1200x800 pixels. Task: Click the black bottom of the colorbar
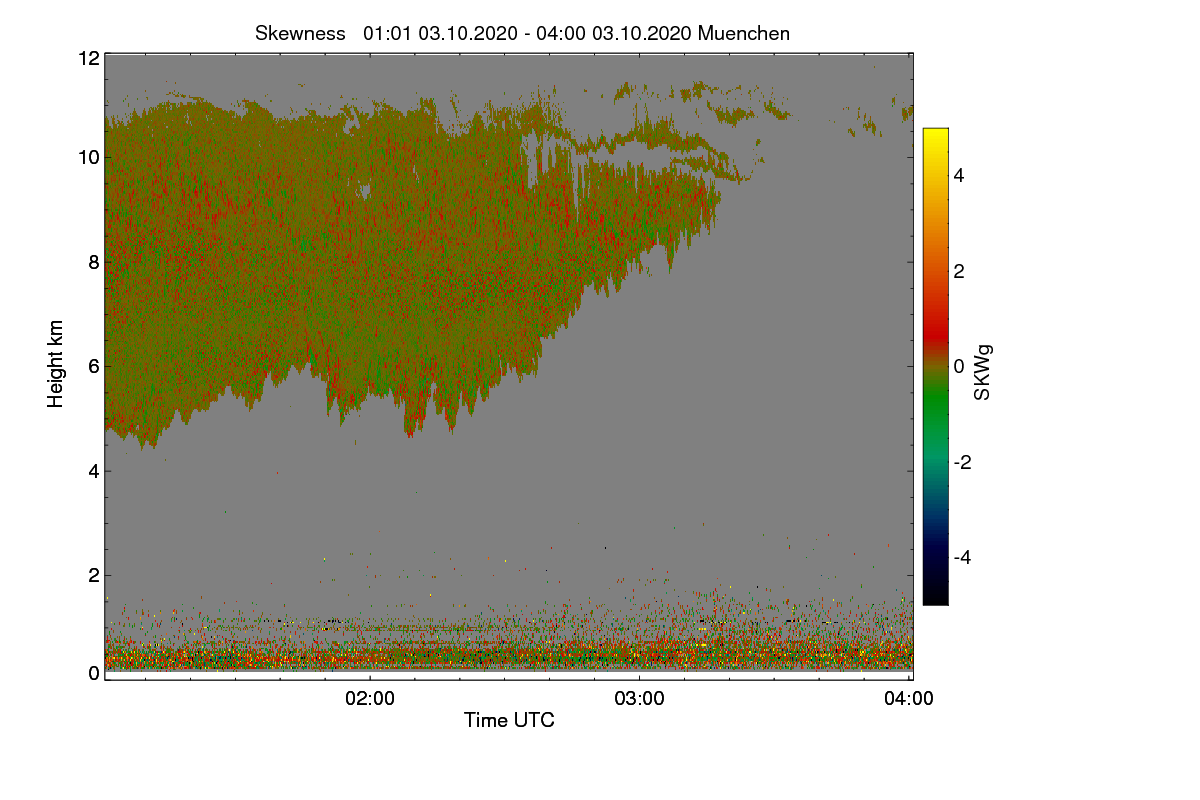935,597
